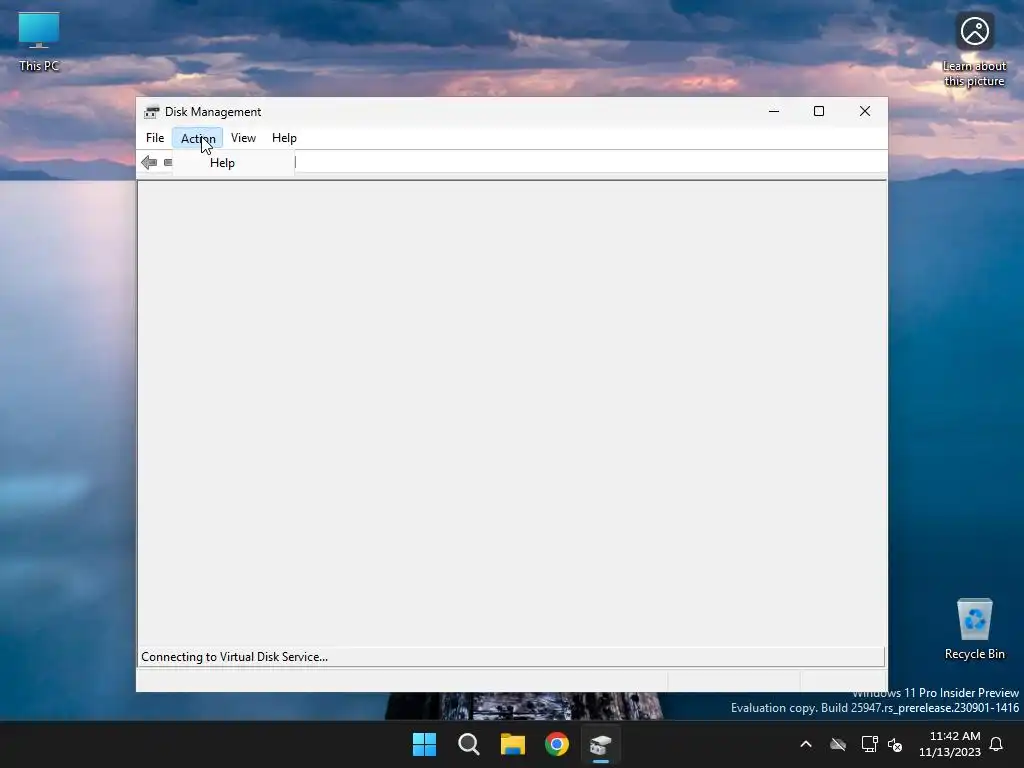Open network status tray icon
Image resolution: width=1024 pixels, height=768 pixels.
click(869, 744)
